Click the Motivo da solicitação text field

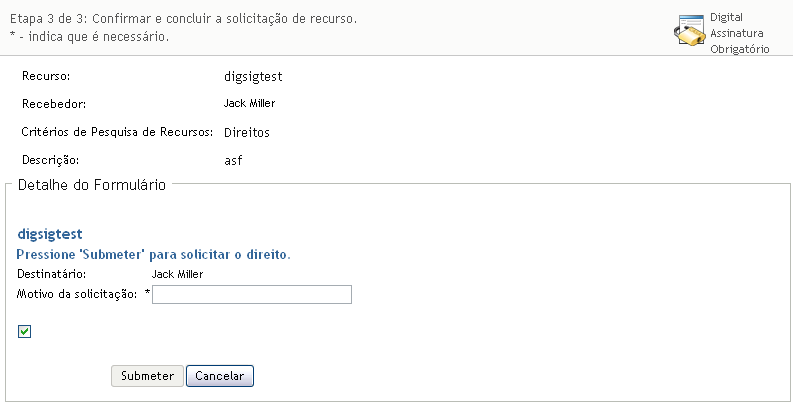tap(252, 294)
